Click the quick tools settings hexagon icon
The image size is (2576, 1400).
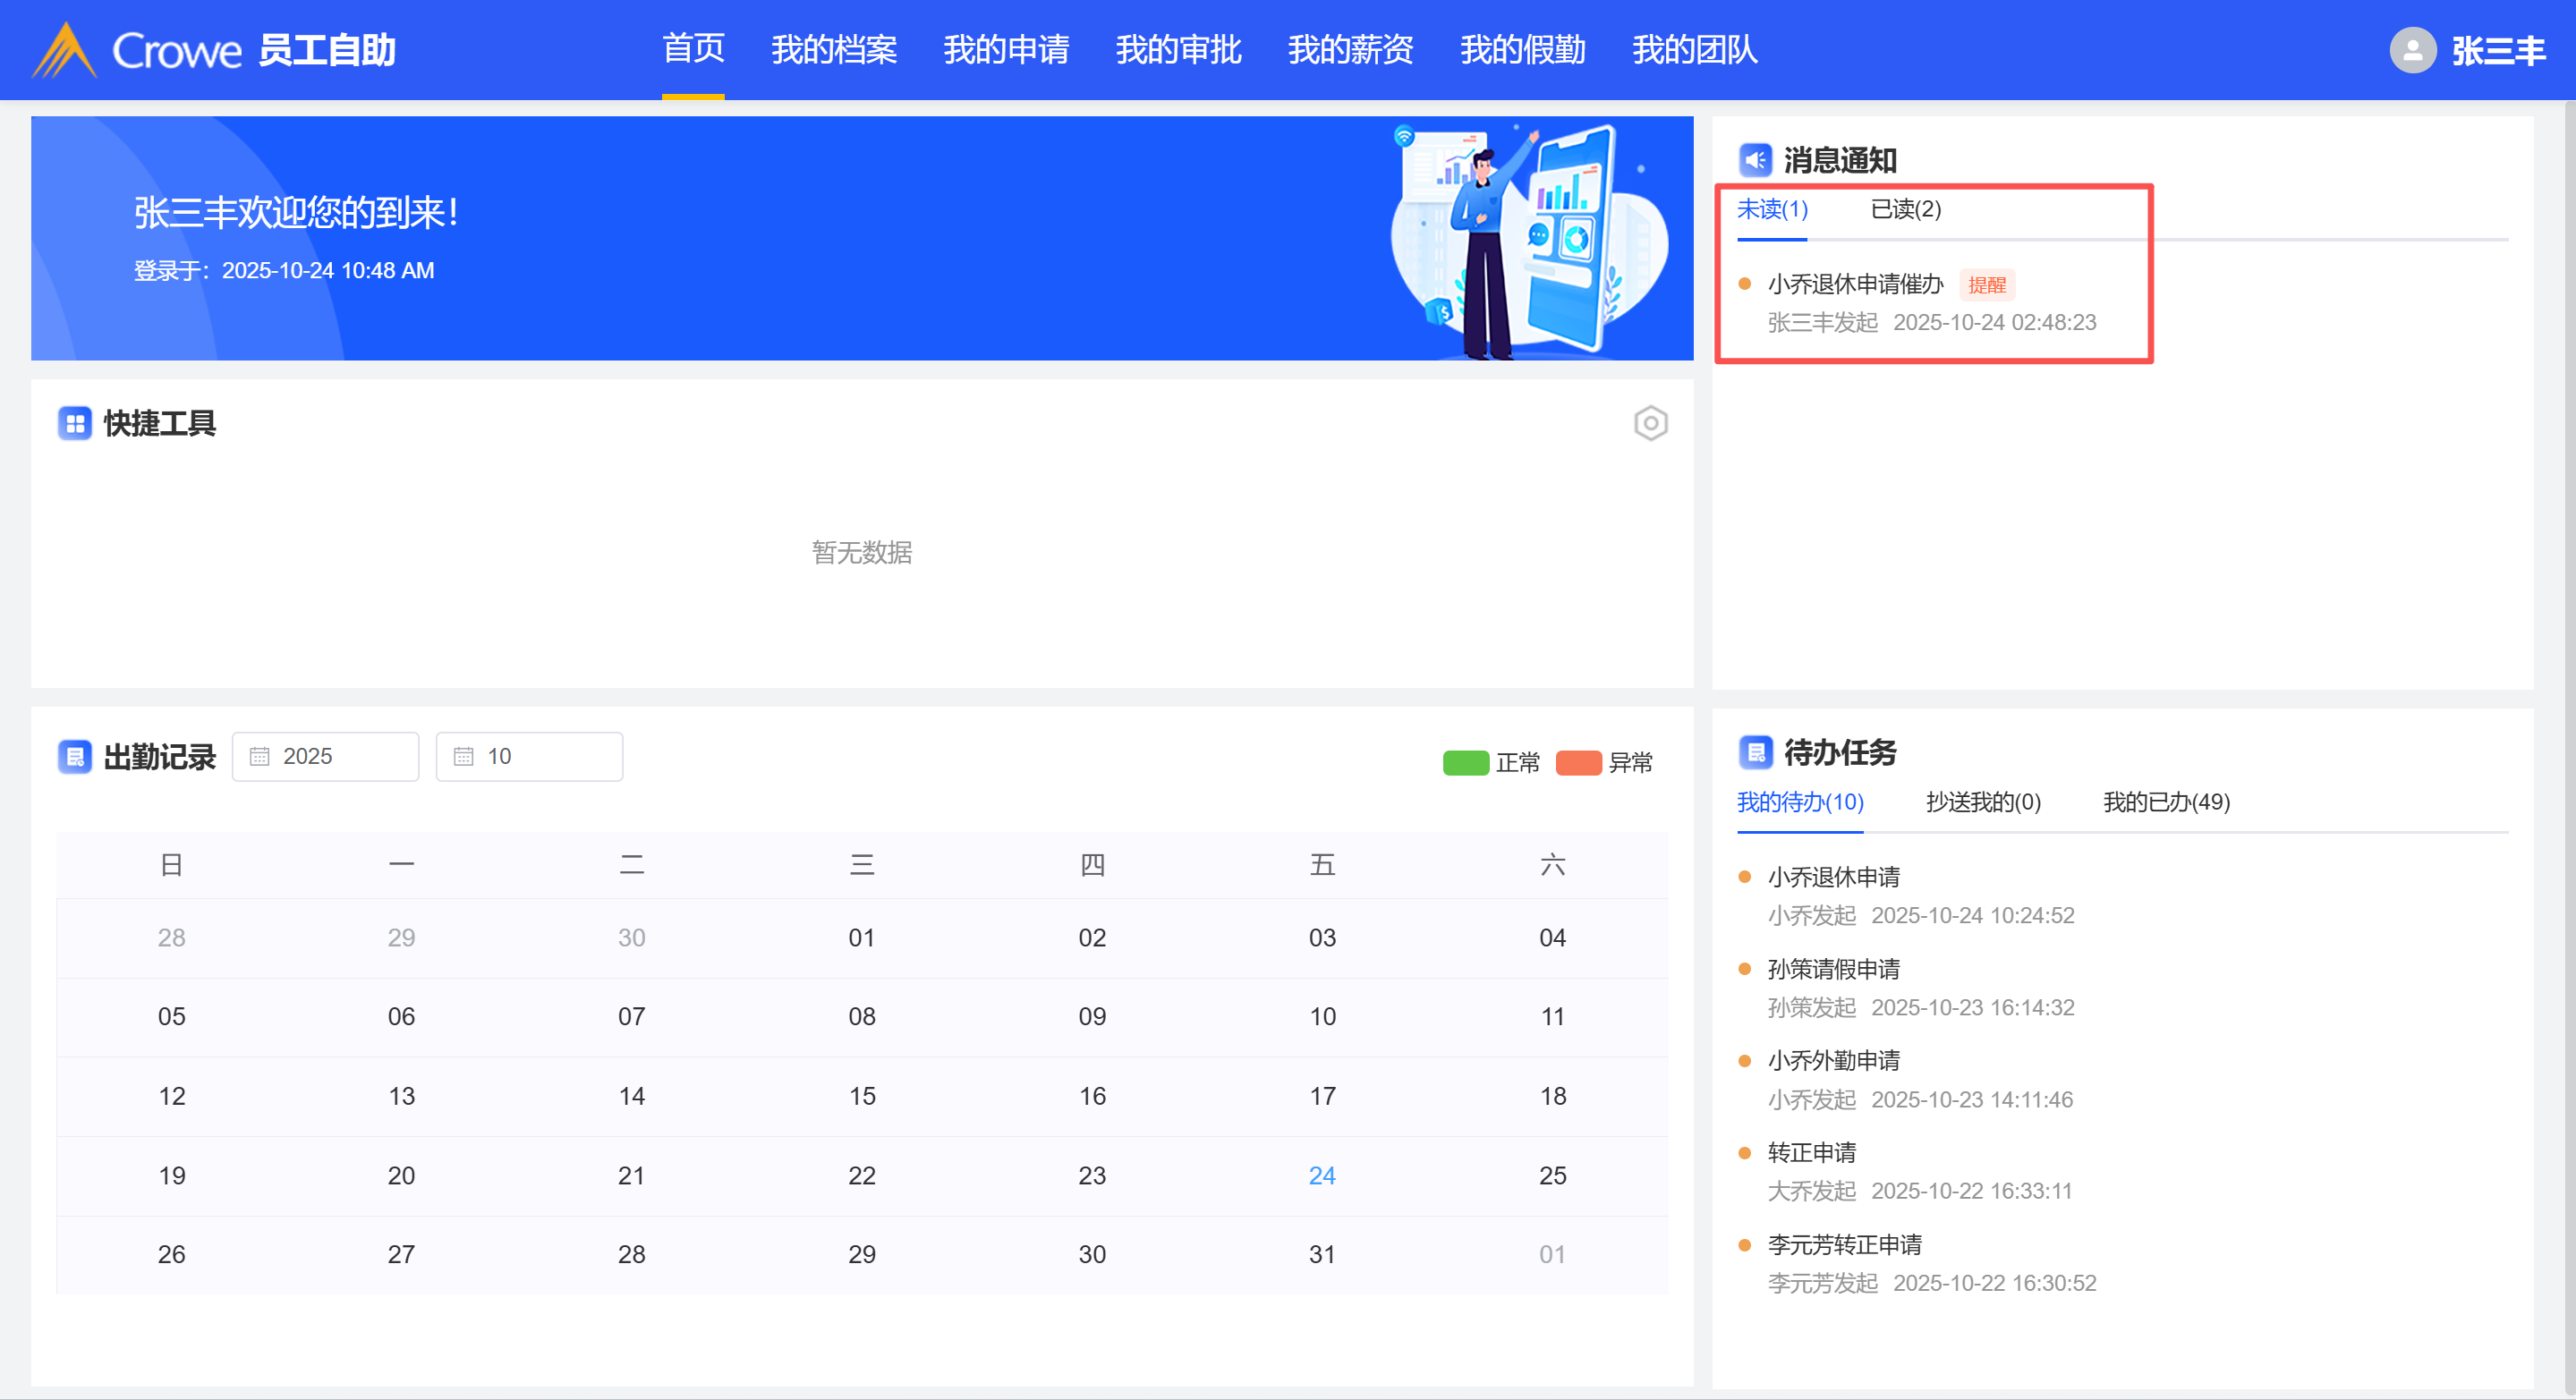point(1650,423)
